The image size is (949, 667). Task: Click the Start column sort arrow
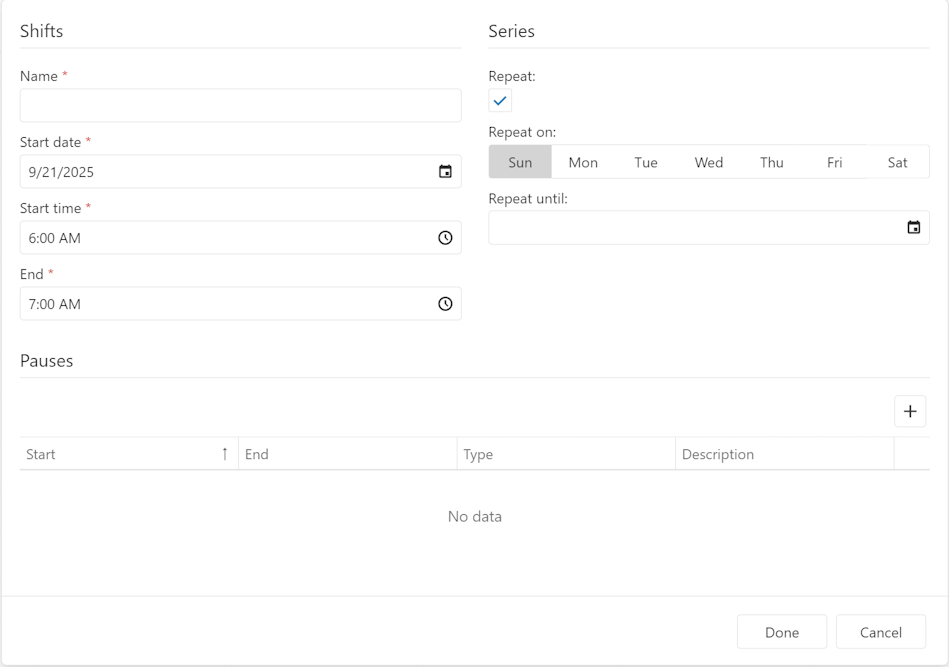pyautogui.click(x=224, y=454)
